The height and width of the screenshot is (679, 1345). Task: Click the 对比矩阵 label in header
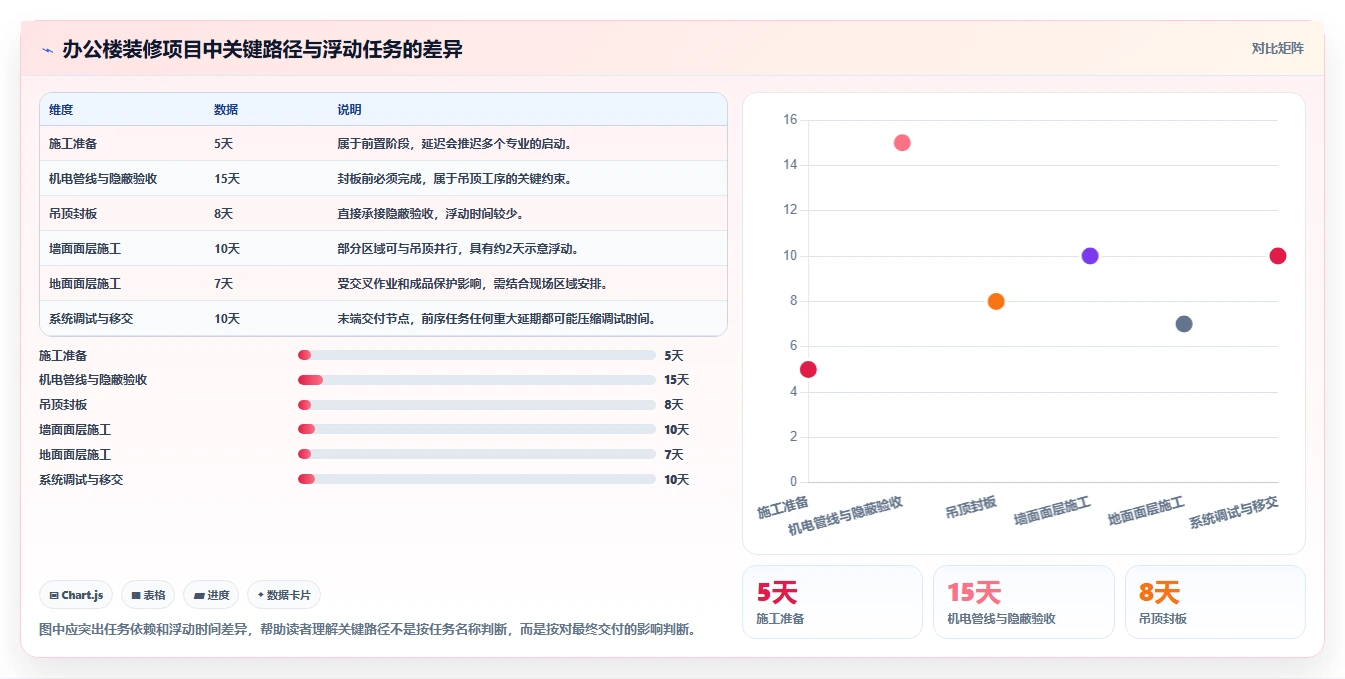[1277, 48]
